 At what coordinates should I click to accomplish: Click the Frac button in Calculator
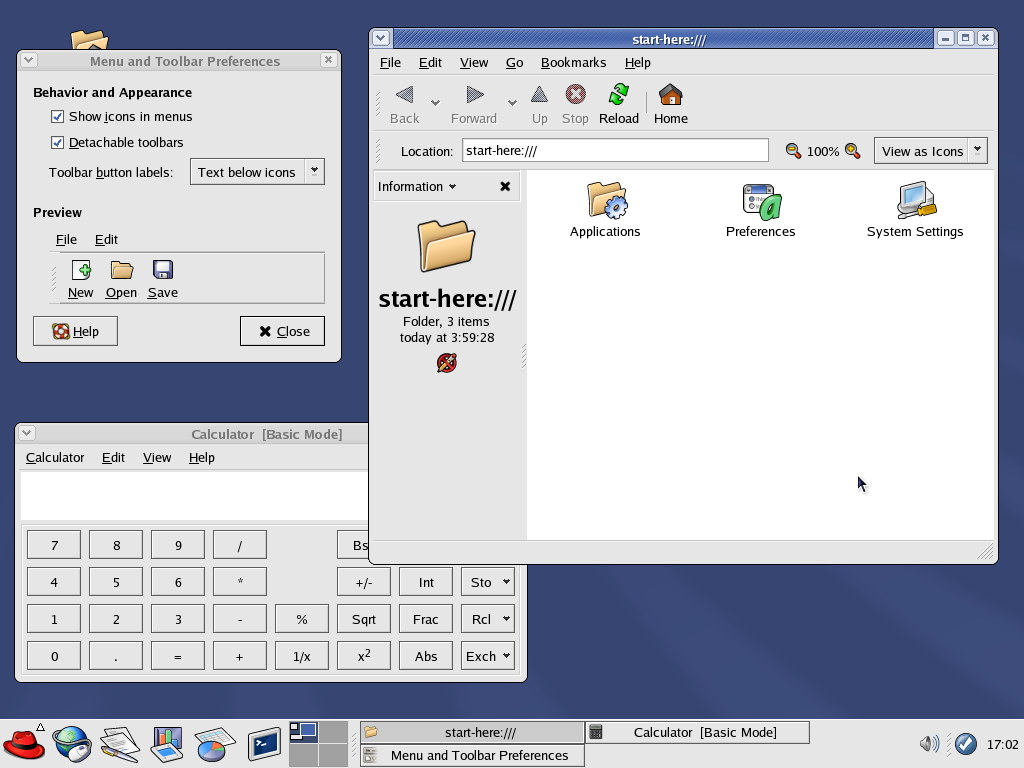[426, 619]
